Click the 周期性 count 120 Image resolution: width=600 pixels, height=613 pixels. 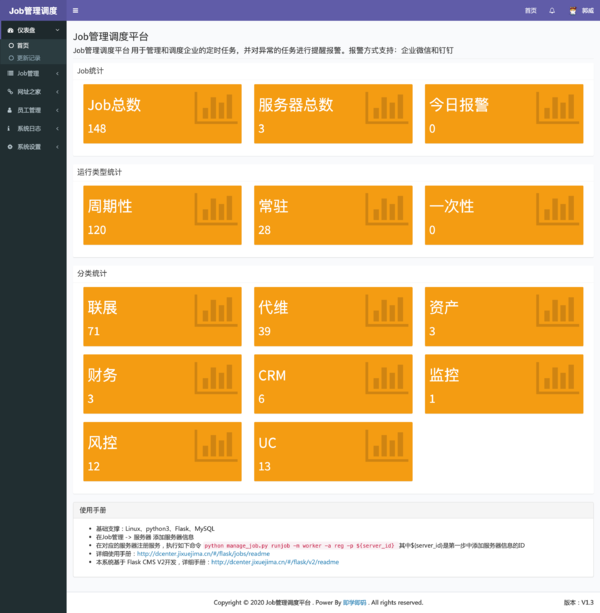(97, 230)
